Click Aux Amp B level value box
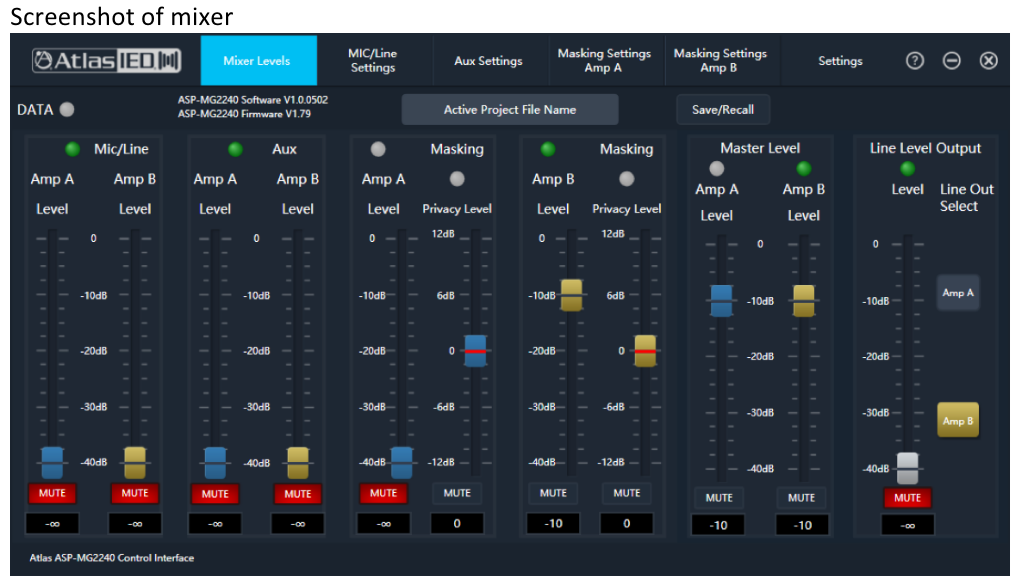This screenshot has width=1021, height=583. pos(298,523)
